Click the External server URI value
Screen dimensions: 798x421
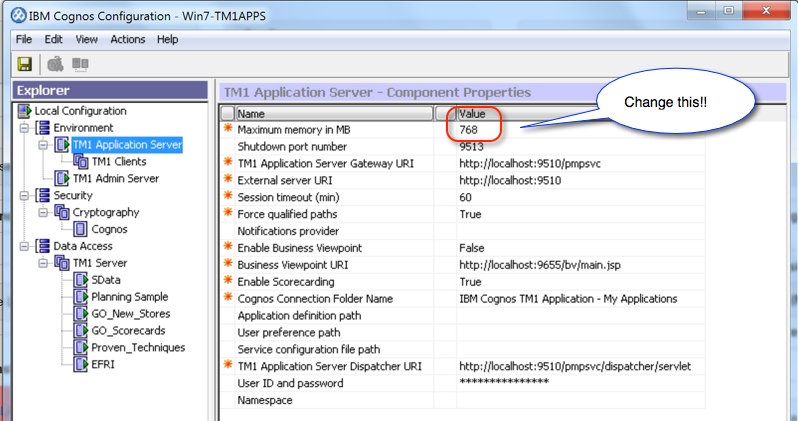pyautogui.click(x=510, y=180)
